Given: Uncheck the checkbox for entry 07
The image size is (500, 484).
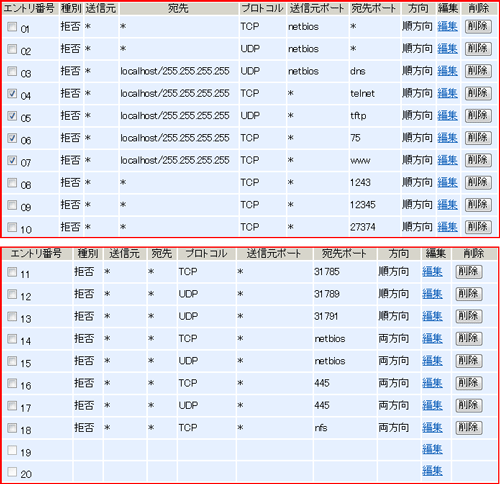Looking at the screenshot, I should tap(12, 160).
